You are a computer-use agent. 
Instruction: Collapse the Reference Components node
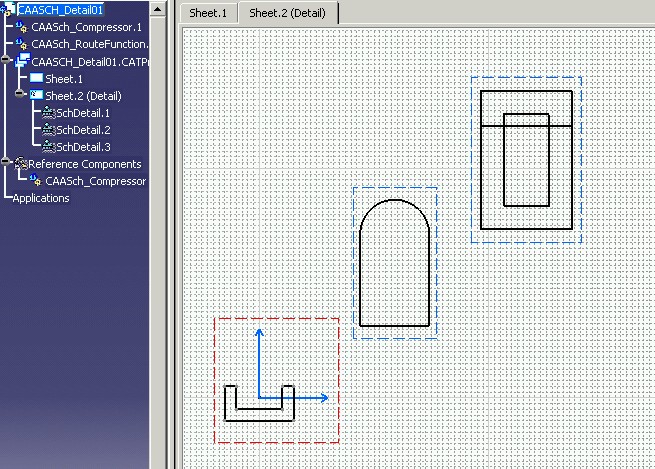pyautogui.click(x=6, y=164)
